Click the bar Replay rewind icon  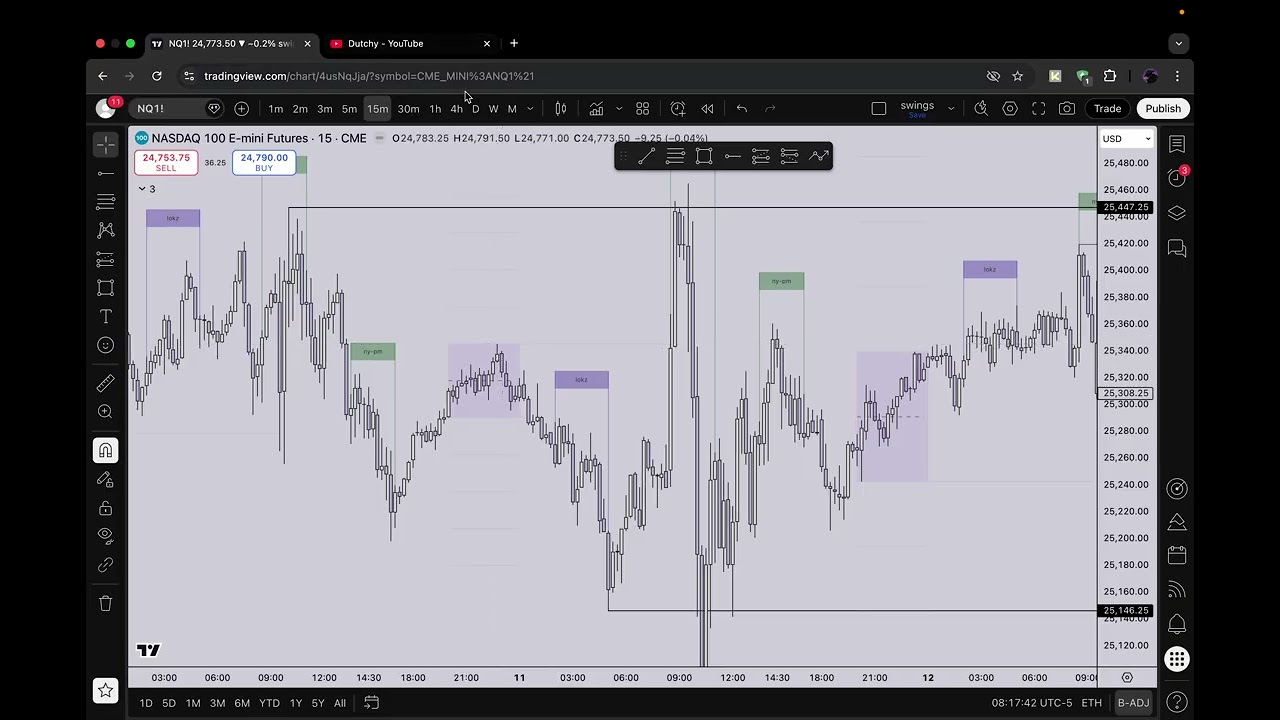click(707, 108)
